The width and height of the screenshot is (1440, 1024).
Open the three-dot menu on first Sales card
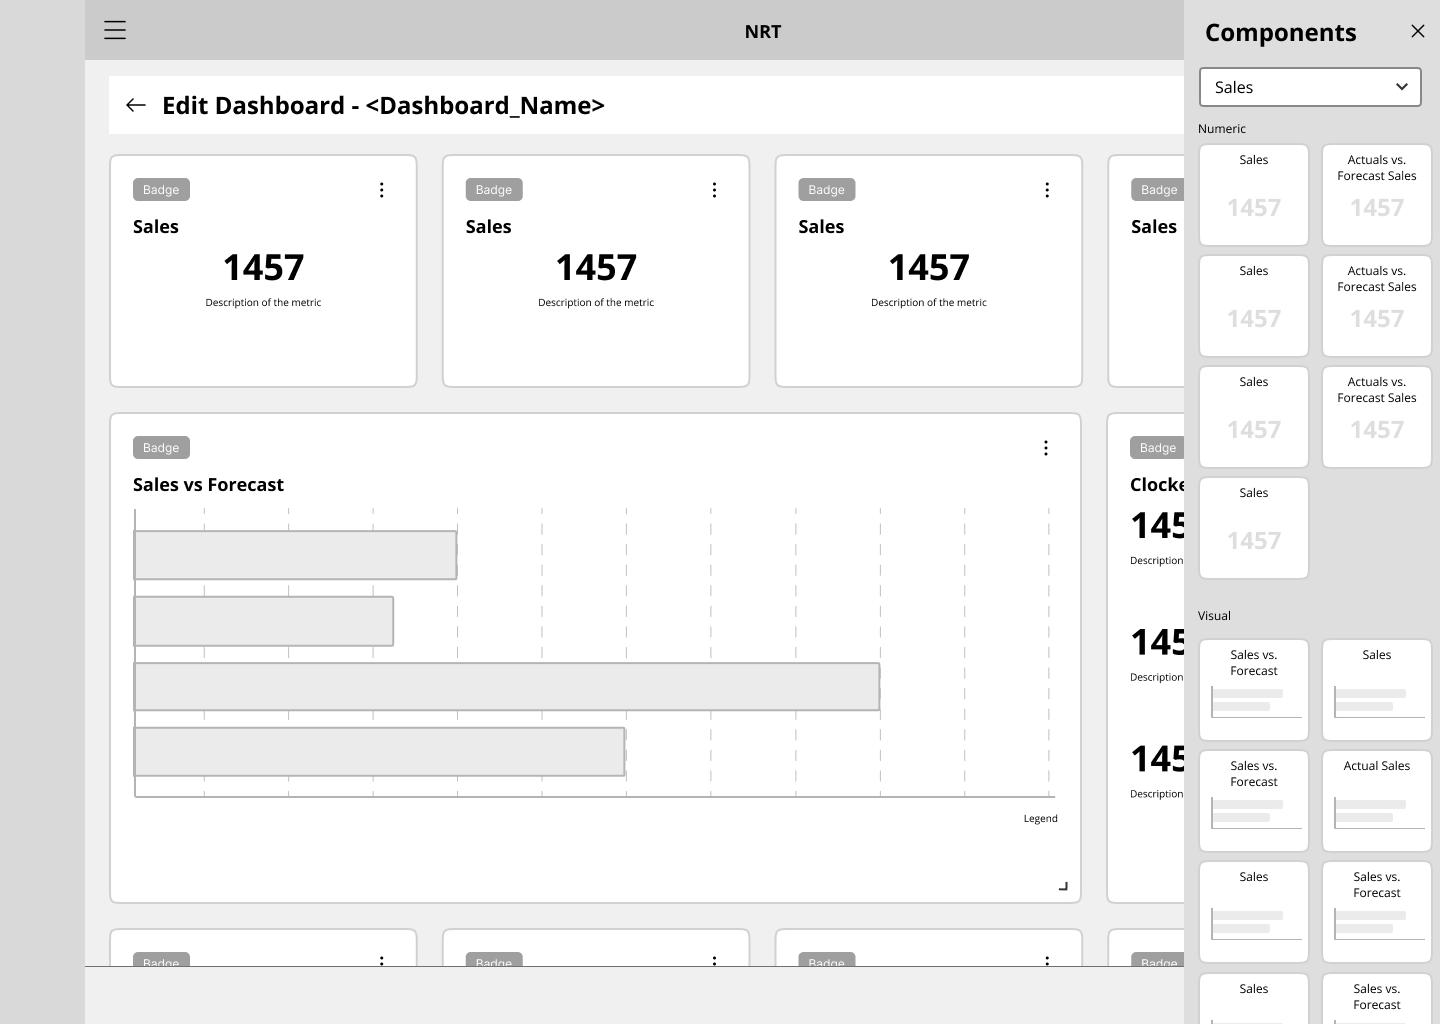click(381, 190)
